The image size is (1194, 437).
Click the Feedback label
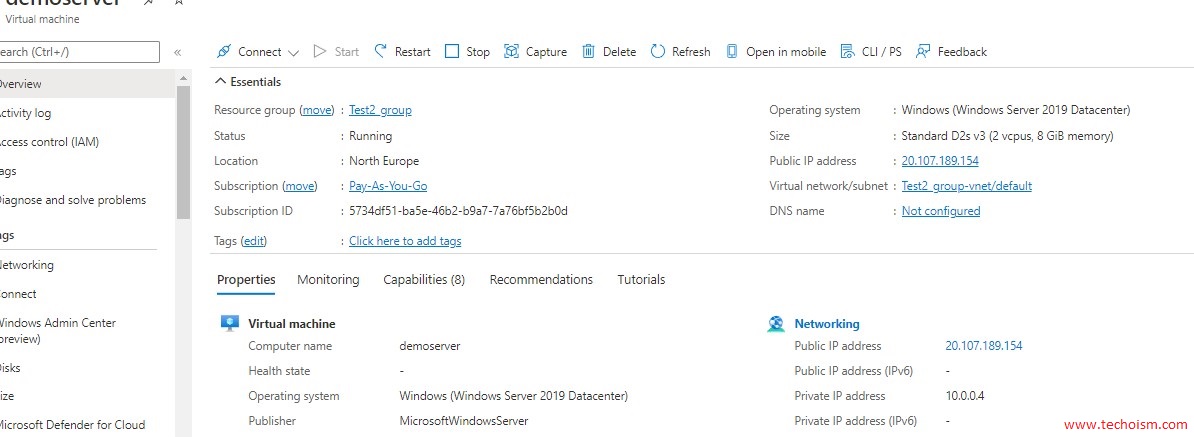[x=963, y=52]
